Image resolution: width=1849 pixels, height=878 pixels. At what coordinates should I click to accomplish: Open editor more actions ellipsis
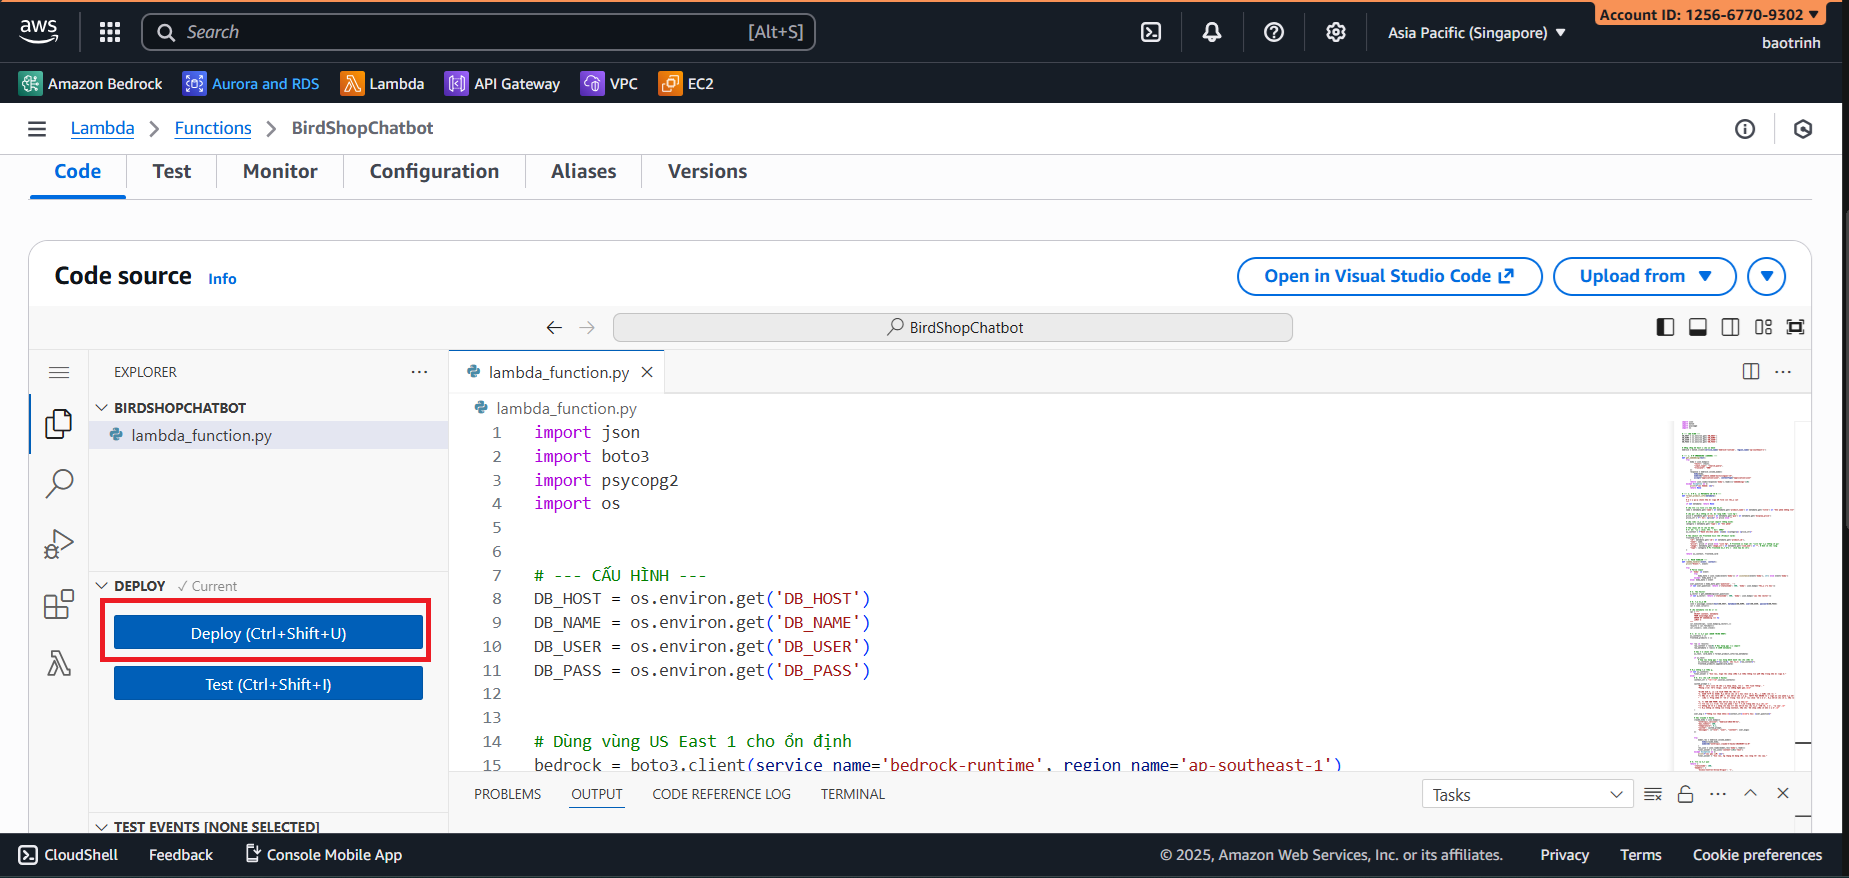[x=1783, y=371]
